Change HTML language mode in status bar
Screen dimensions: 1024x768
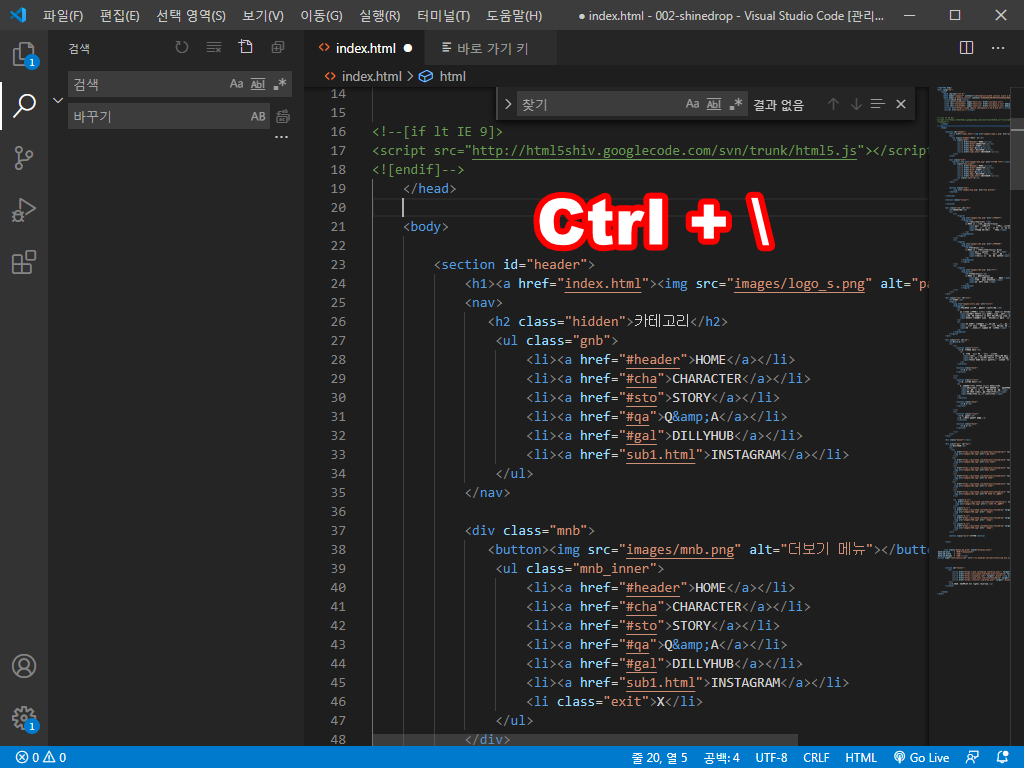pyautogui.click(x=861, y=758)
